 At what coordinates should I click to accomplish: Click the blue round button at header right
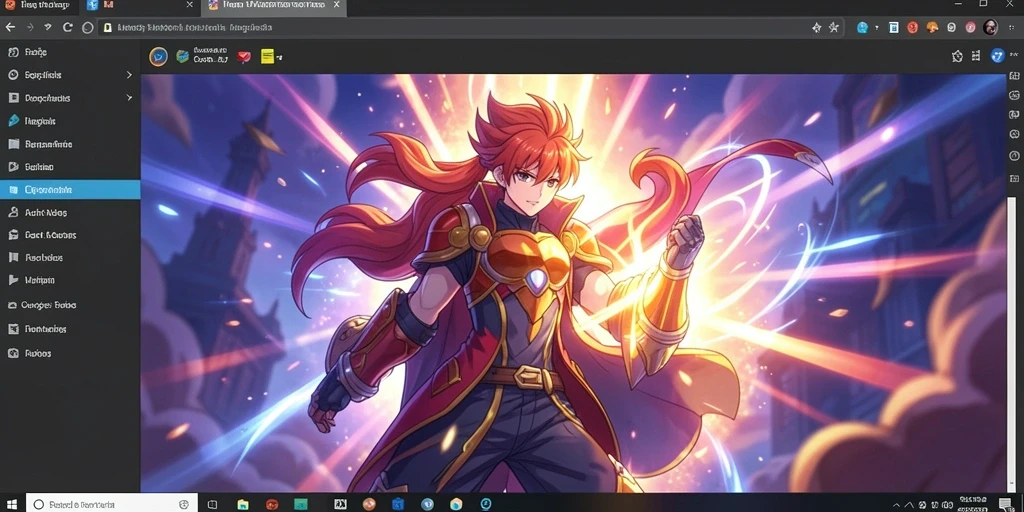pos(997,56)
